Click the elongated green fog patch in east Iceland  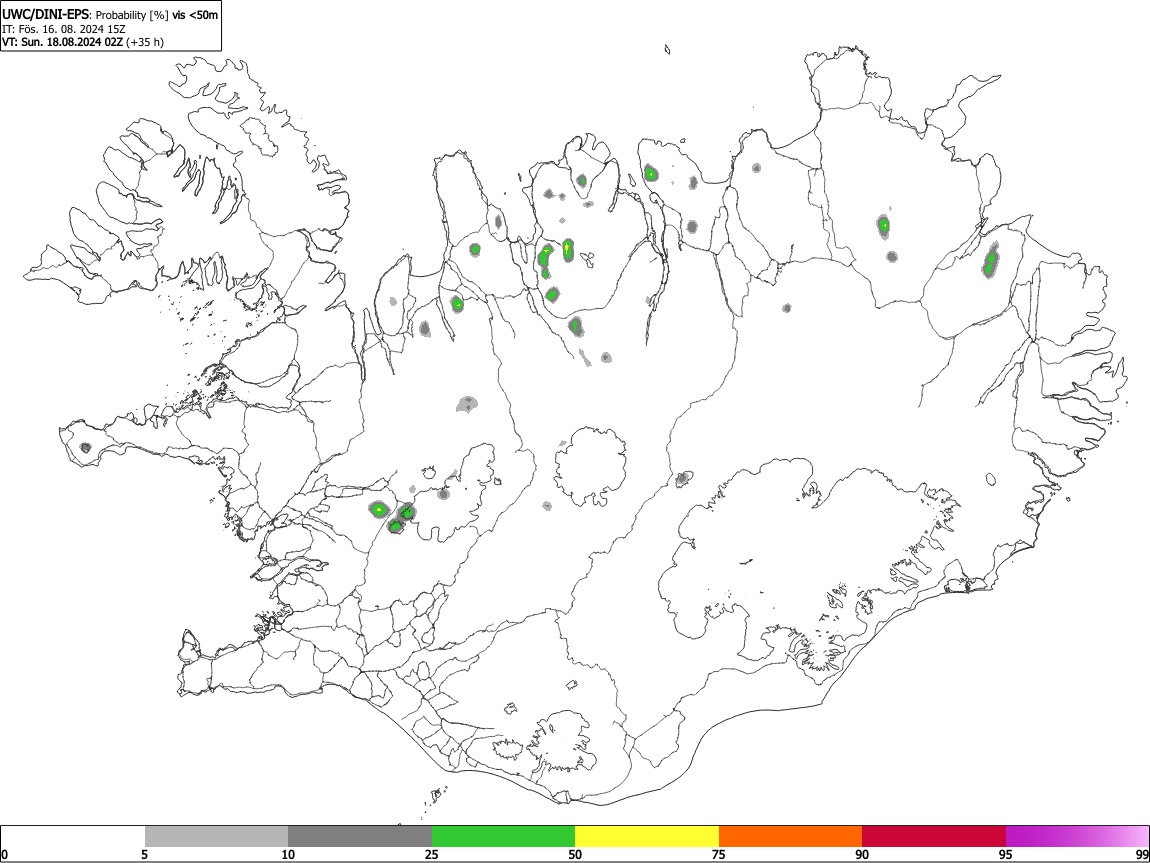point(991,260)
